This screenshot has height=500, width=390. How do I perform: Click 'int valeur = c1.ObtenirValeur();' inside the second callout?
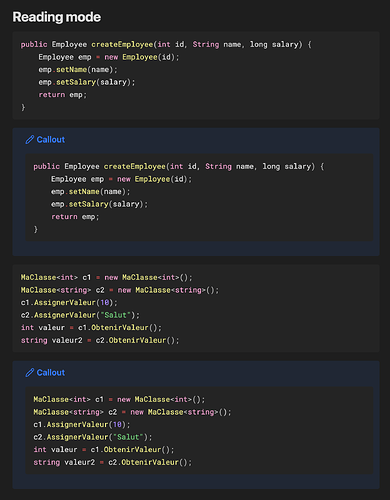click(x=104, y=450)
